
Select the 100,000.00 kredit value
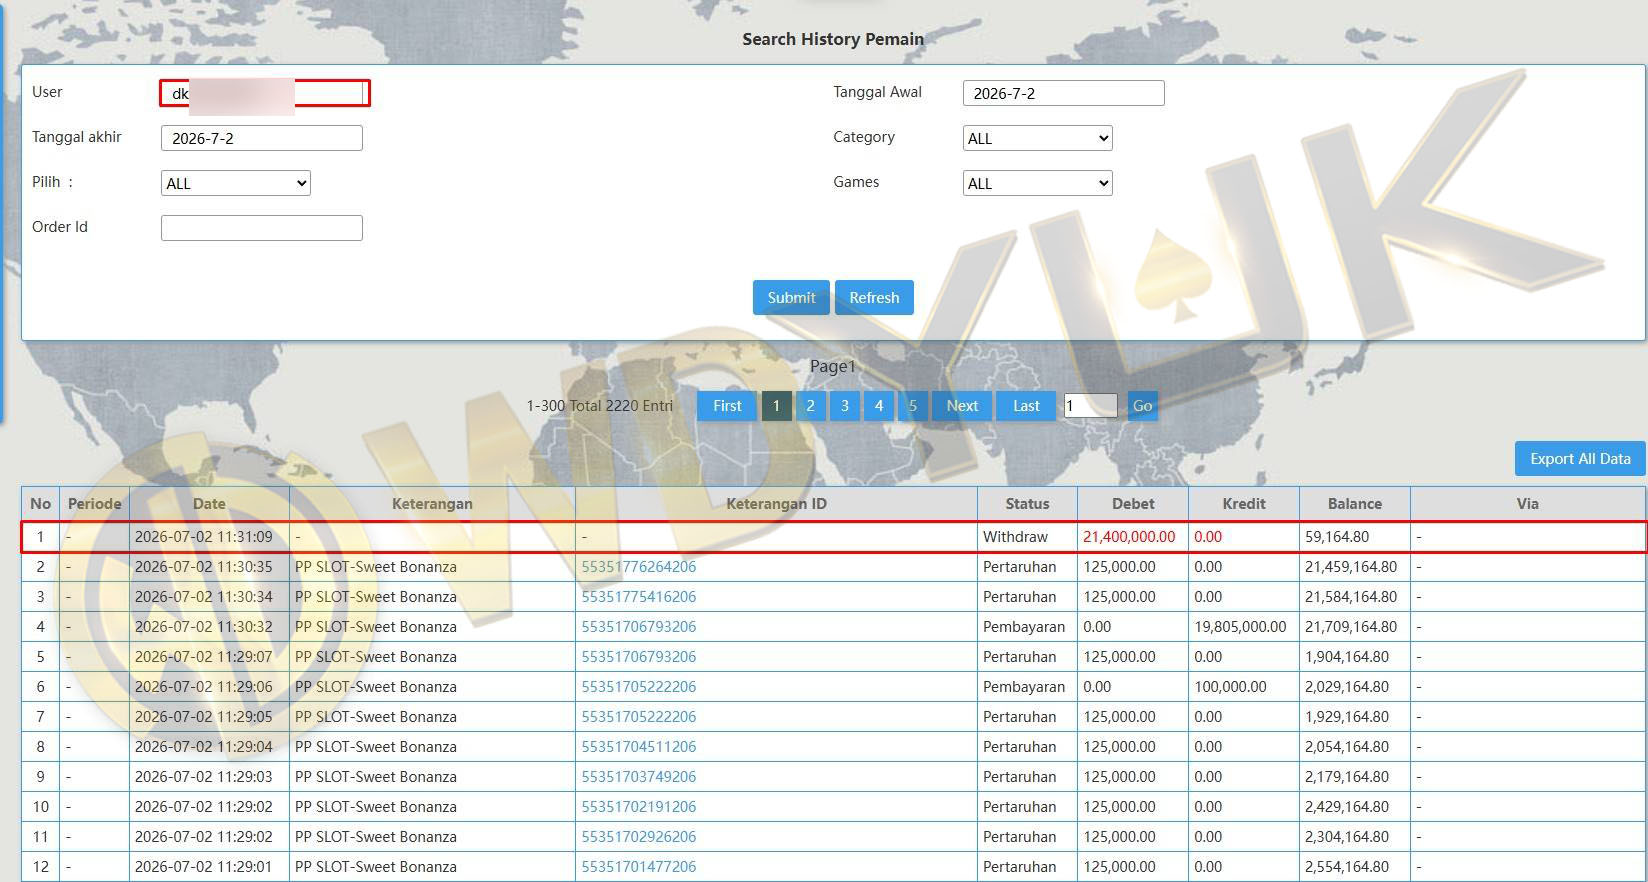click(x=1244, y=687)
